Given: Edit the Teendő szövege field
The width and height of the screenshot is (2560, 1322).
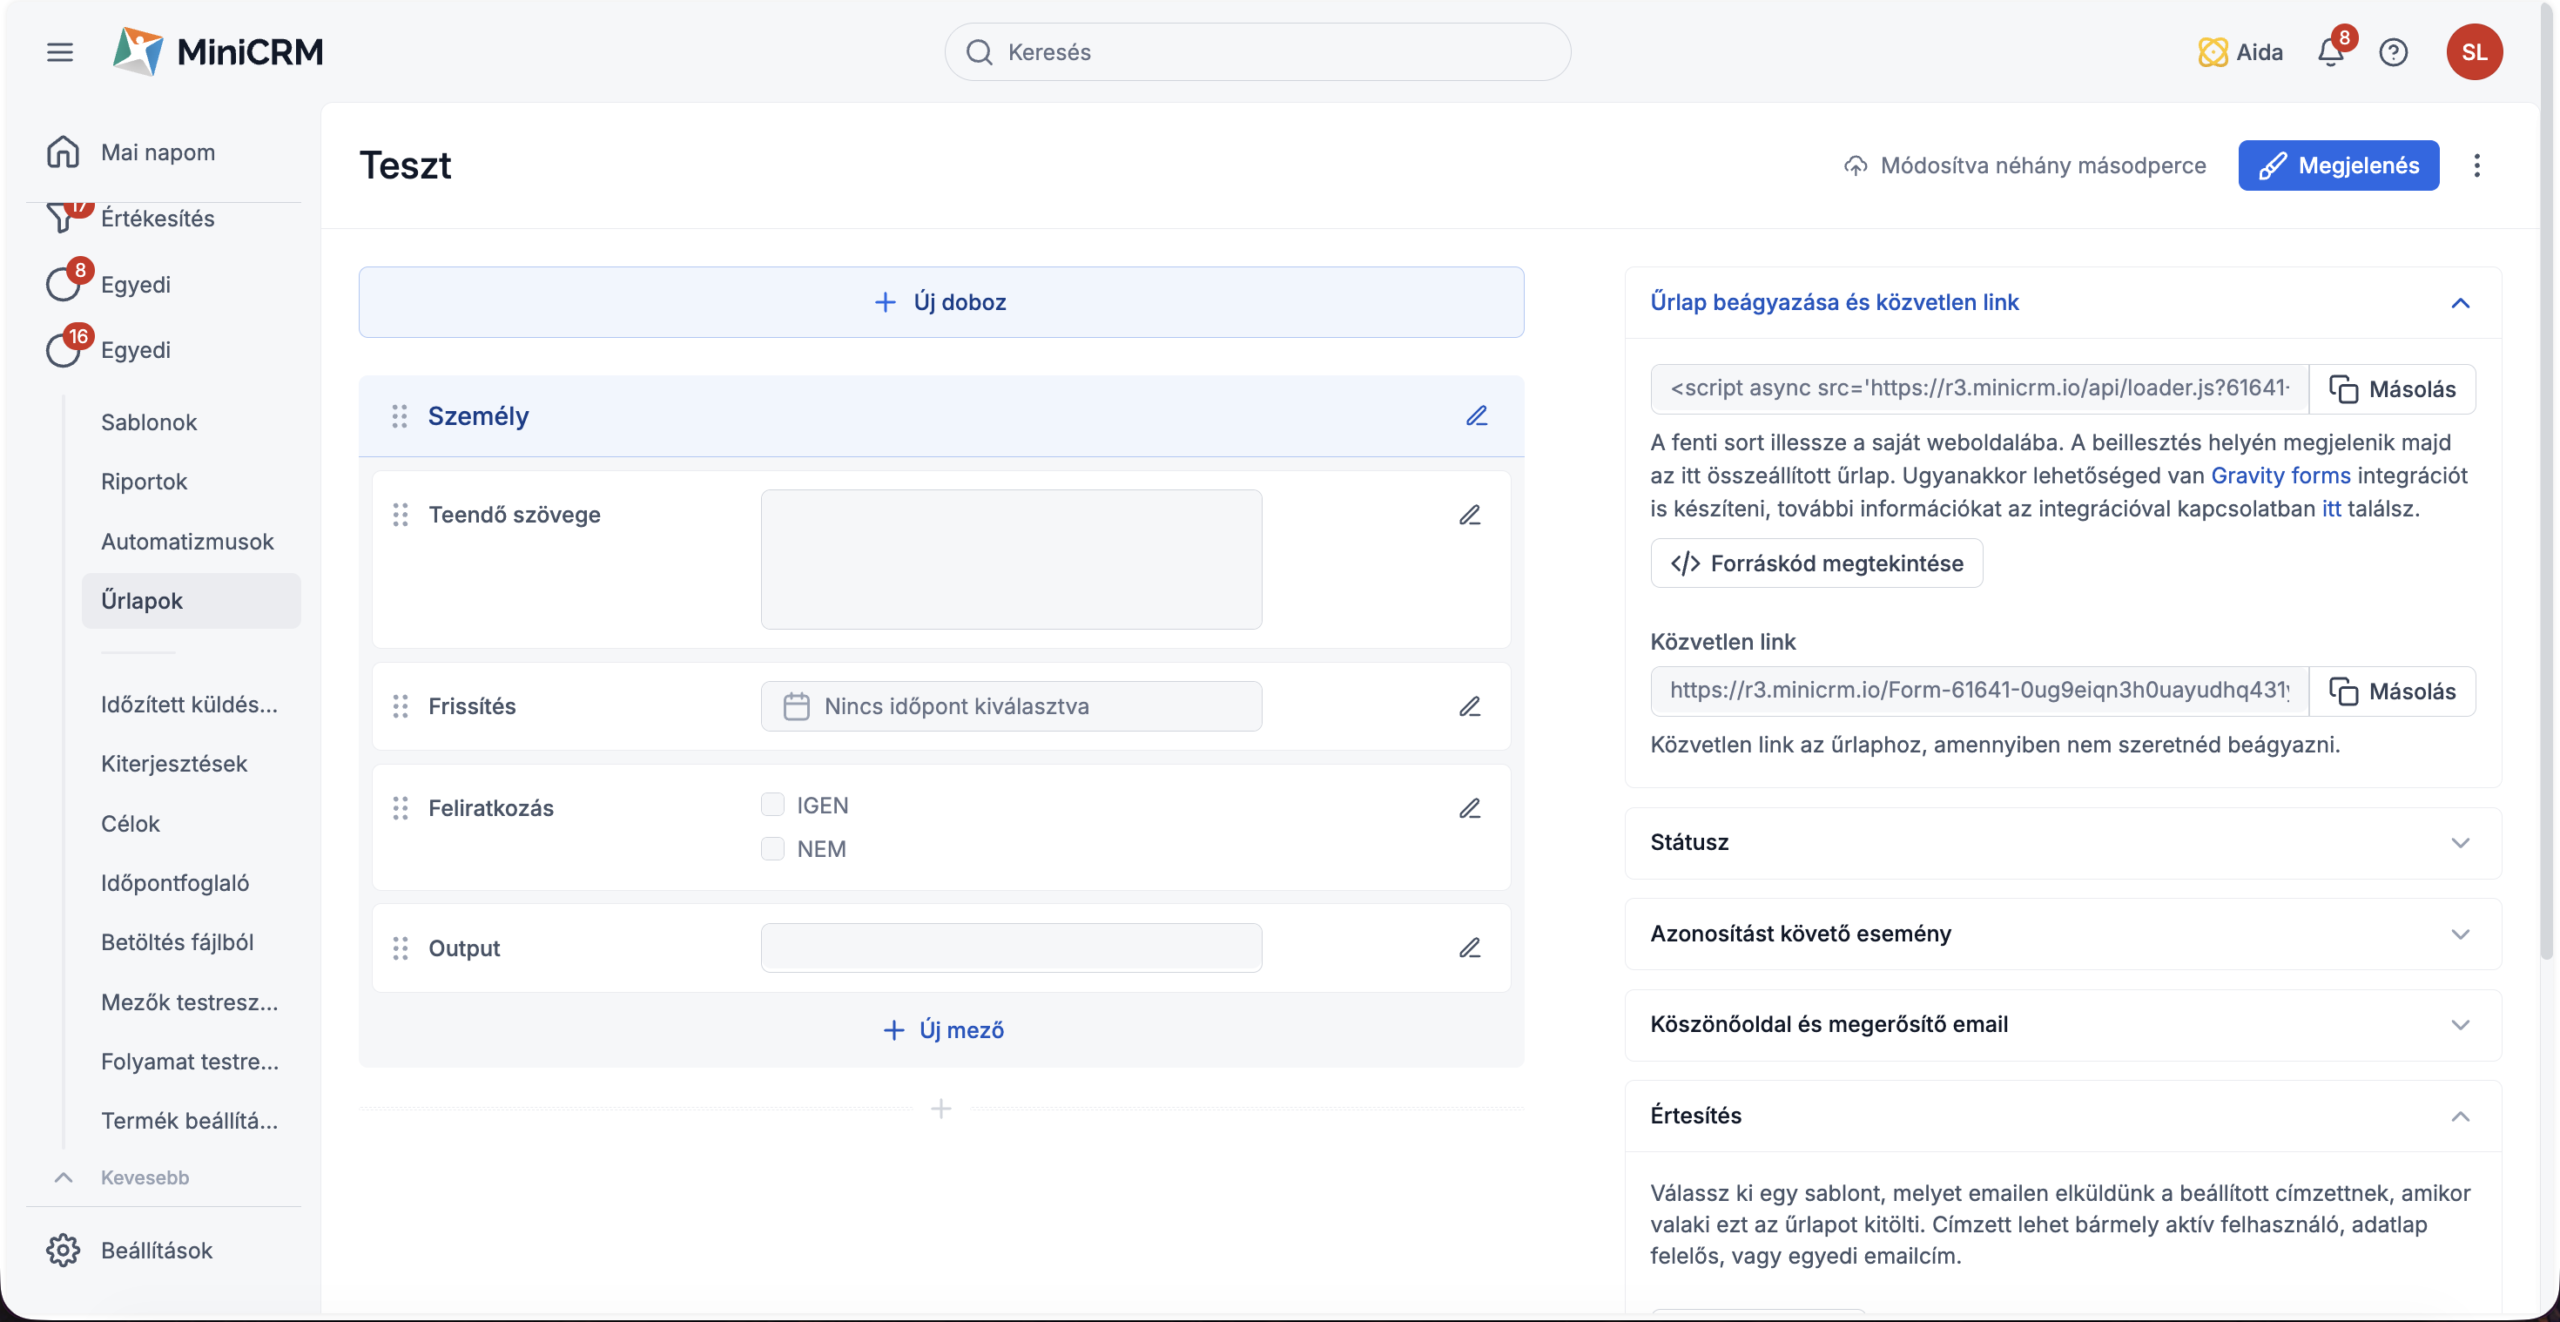Looking at the screenshot, I should (1469, 515).
